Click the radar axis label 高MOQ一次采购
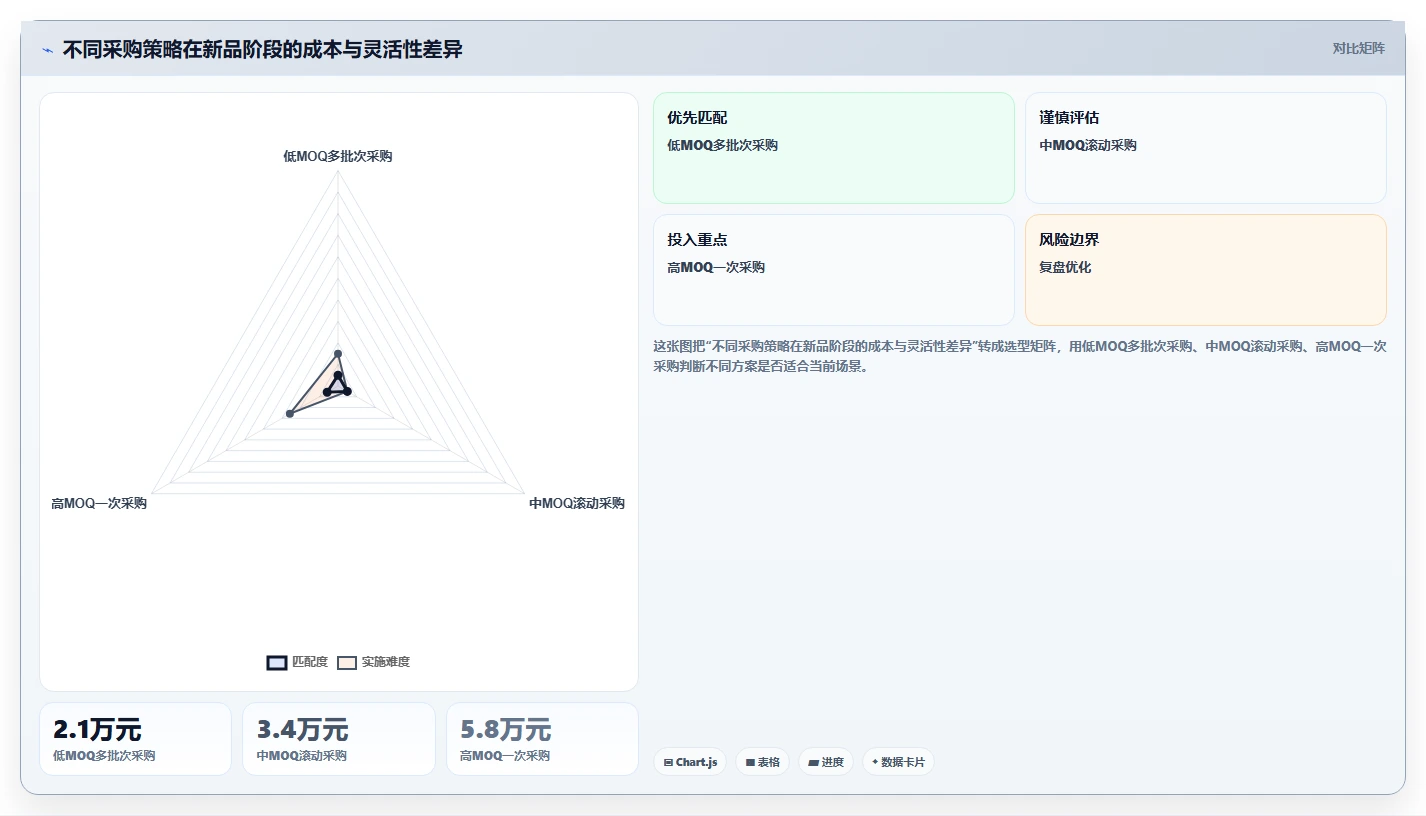This screenshot has height=816, width=1426. click(99, 503)
